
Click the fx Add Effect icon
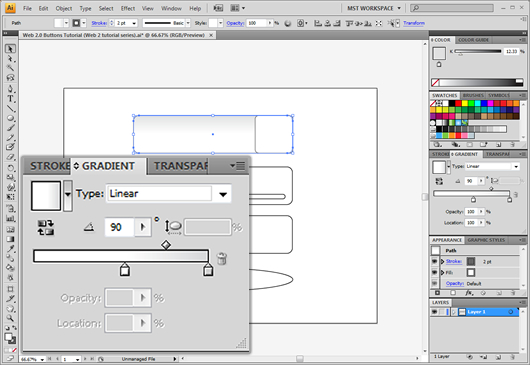(x=469, y=293)
